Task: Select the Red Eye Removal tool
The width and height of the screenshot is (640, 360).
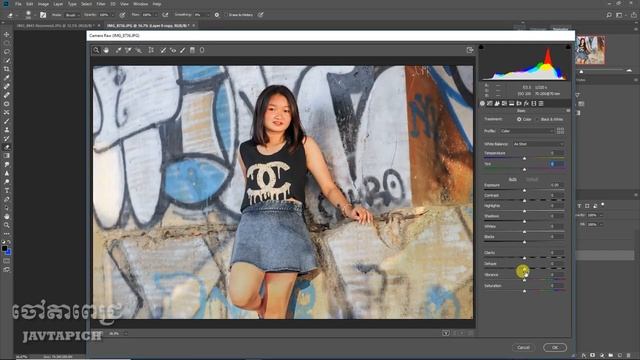Action: coord(173,50)
